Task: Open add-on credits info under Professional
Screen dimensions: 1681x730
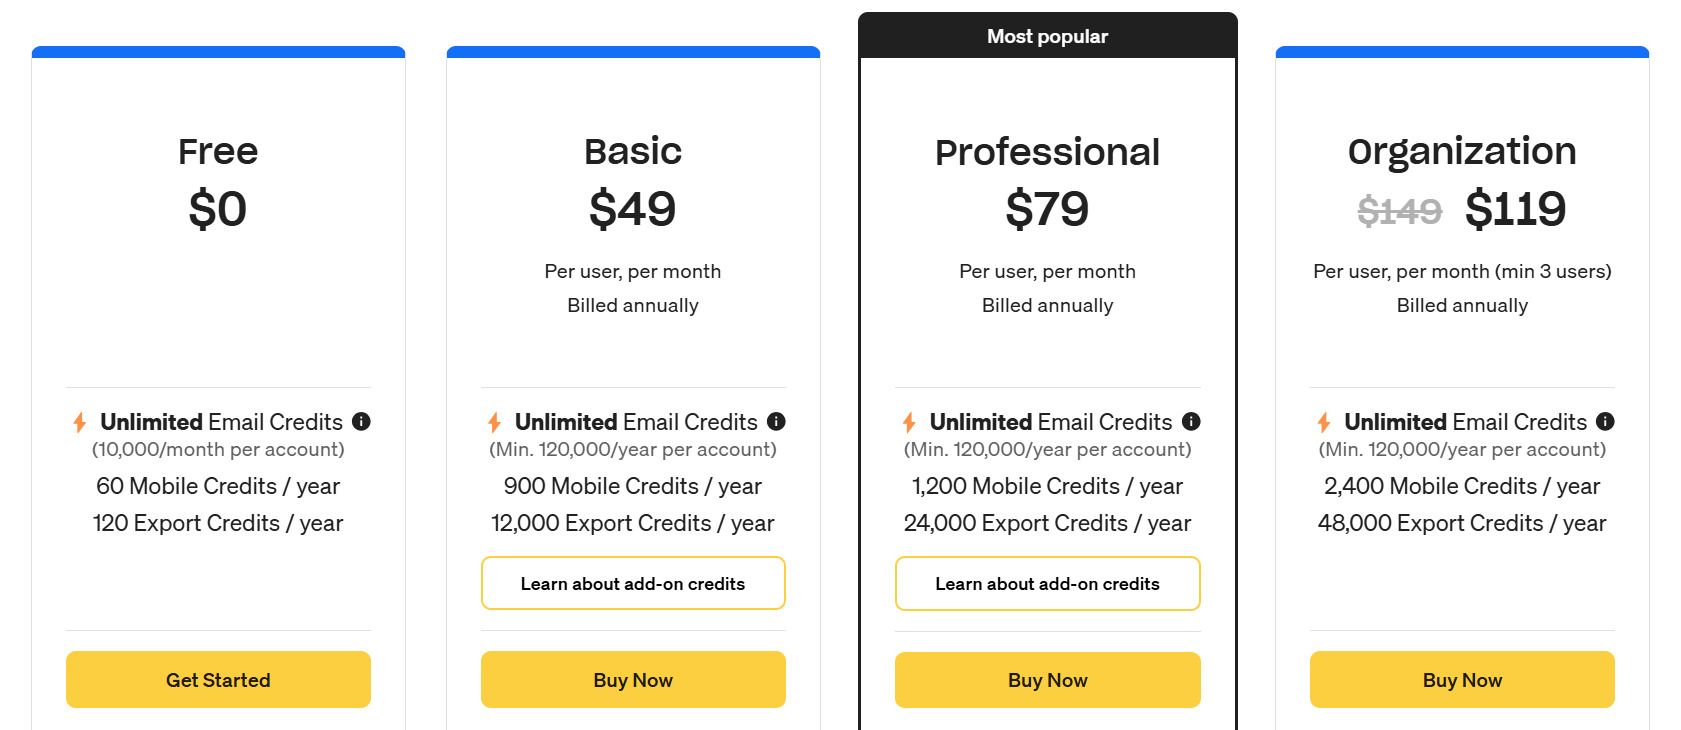Action: (1047, 584)
